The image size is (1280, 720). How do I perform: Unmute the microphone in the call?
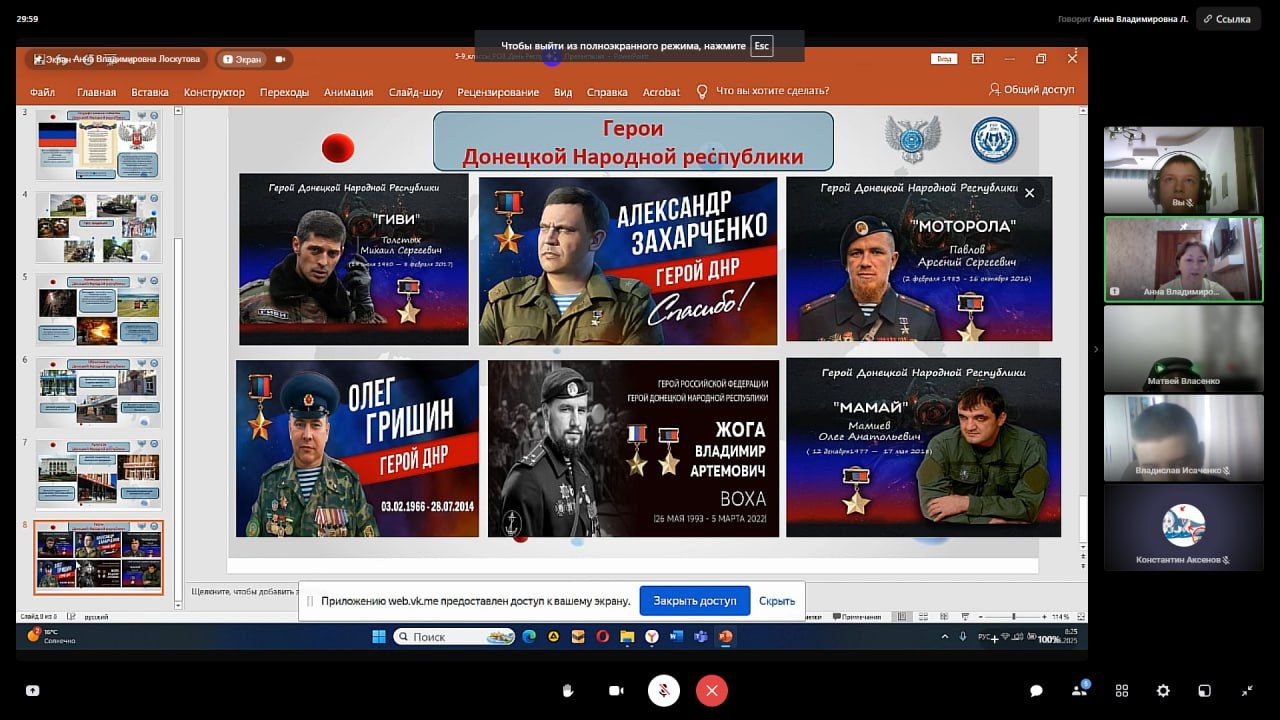[663, 690]
